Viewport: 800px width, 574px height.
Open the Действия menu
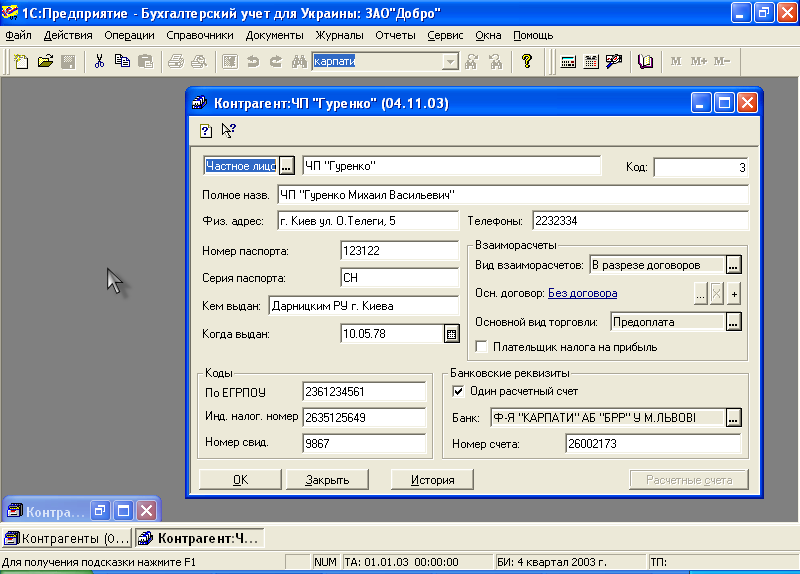(x=68, y=35)
